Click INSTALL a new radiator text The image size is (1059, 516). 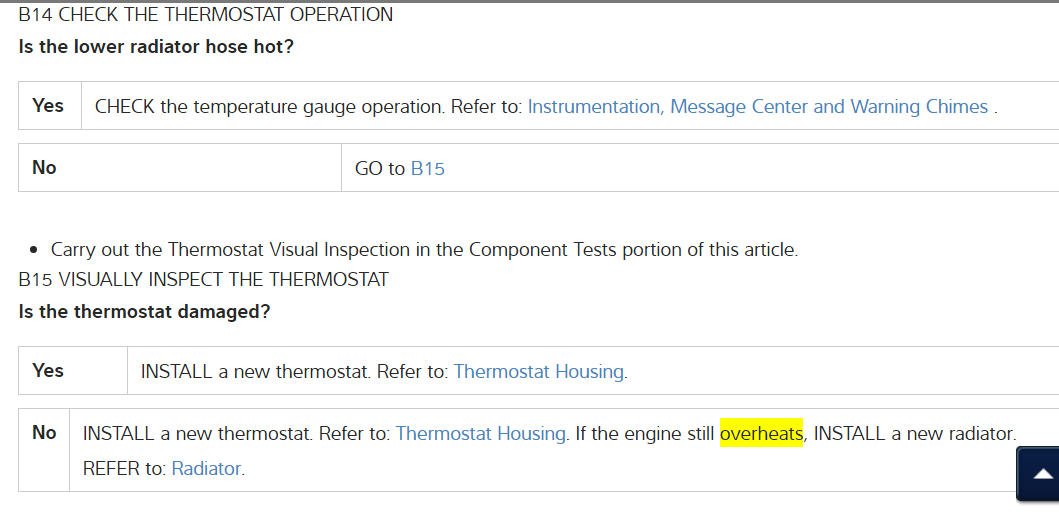pyautogui.click(x=914, y=434)
